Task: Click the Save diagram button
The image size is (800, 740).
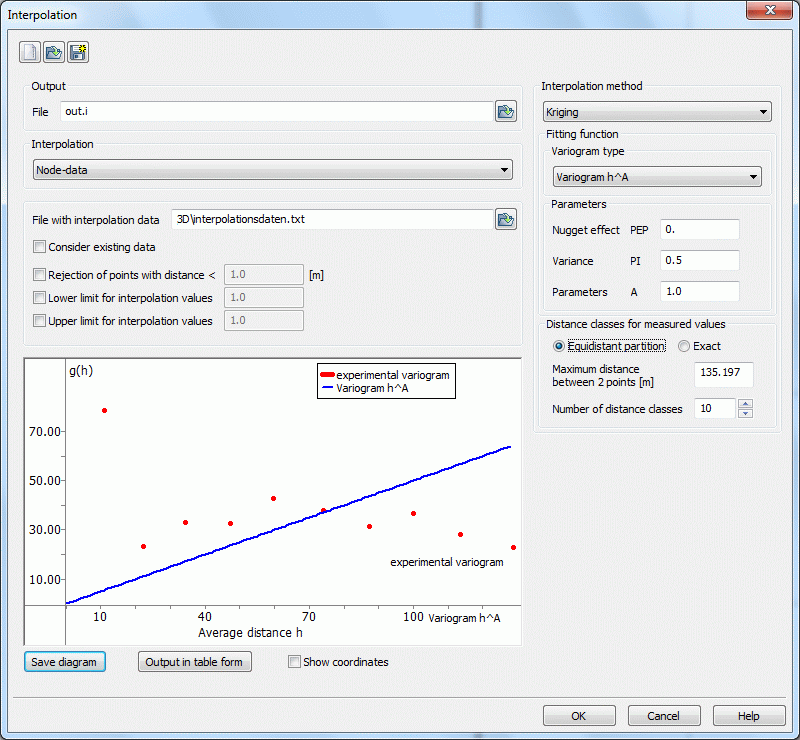Action: (x=65, y=662)
